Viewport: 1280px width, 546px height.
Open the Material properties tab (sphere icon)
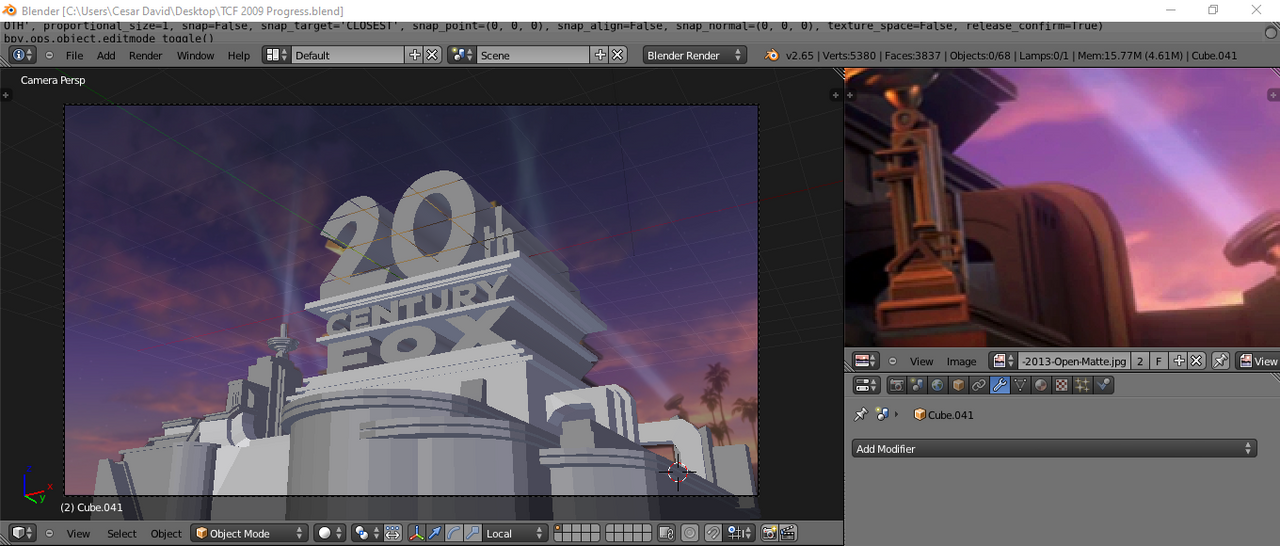1041,385
